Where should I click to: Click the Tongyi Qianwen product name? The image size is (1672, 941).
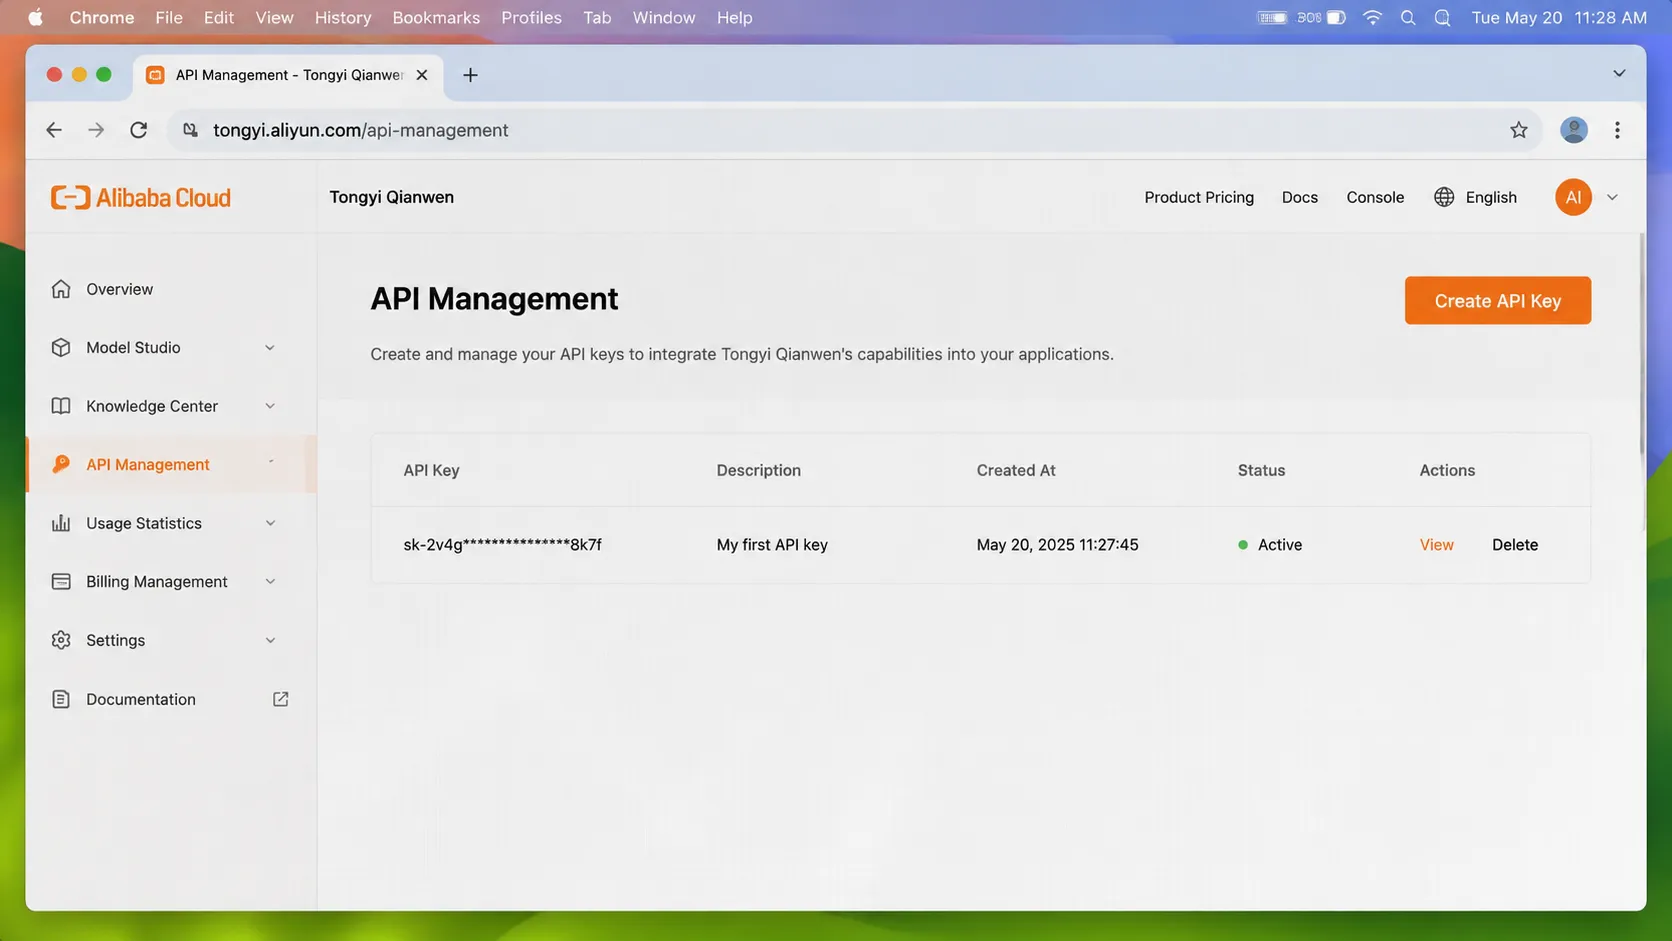pyautogui.click(x=392, y=197)
